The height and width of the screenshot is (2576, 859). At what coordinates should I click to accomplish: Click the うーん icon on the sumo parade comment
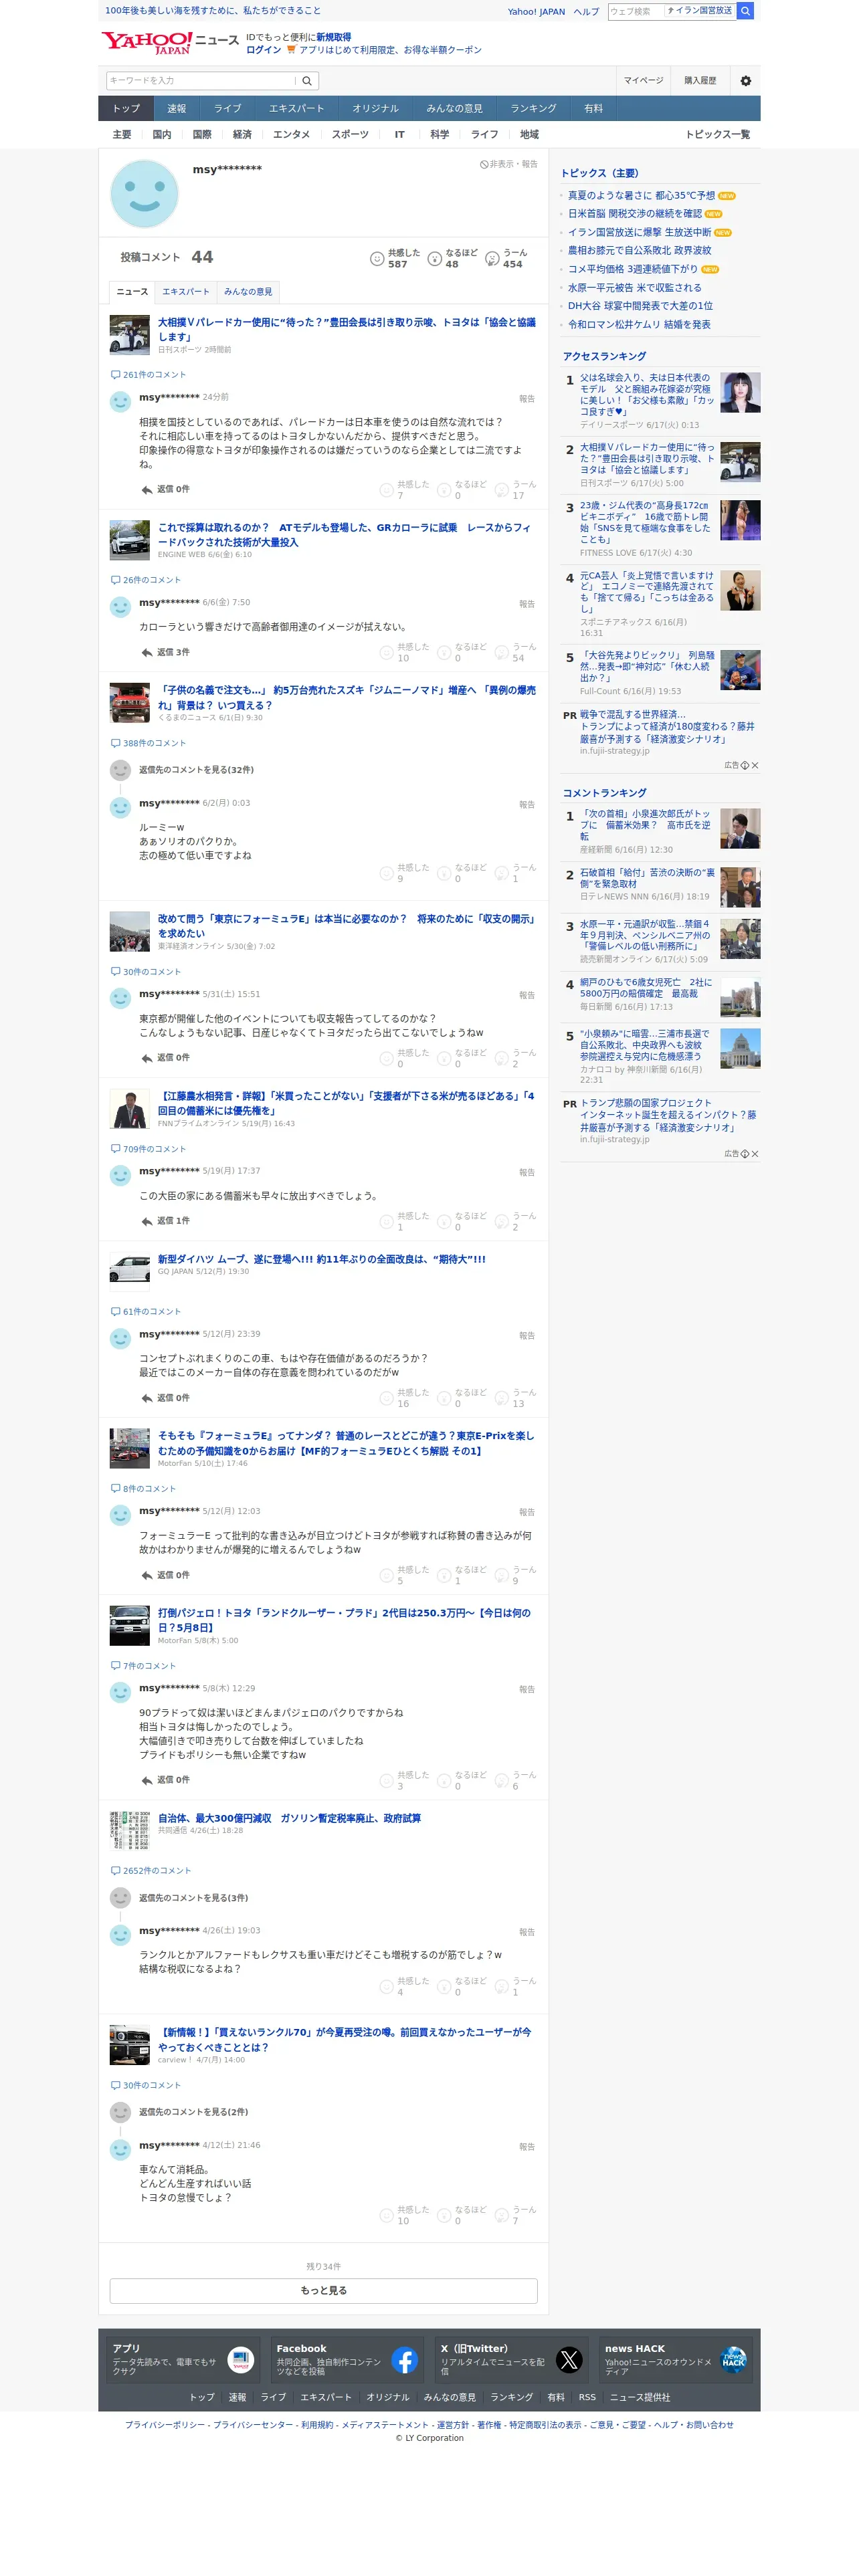[x=502, y=490]
